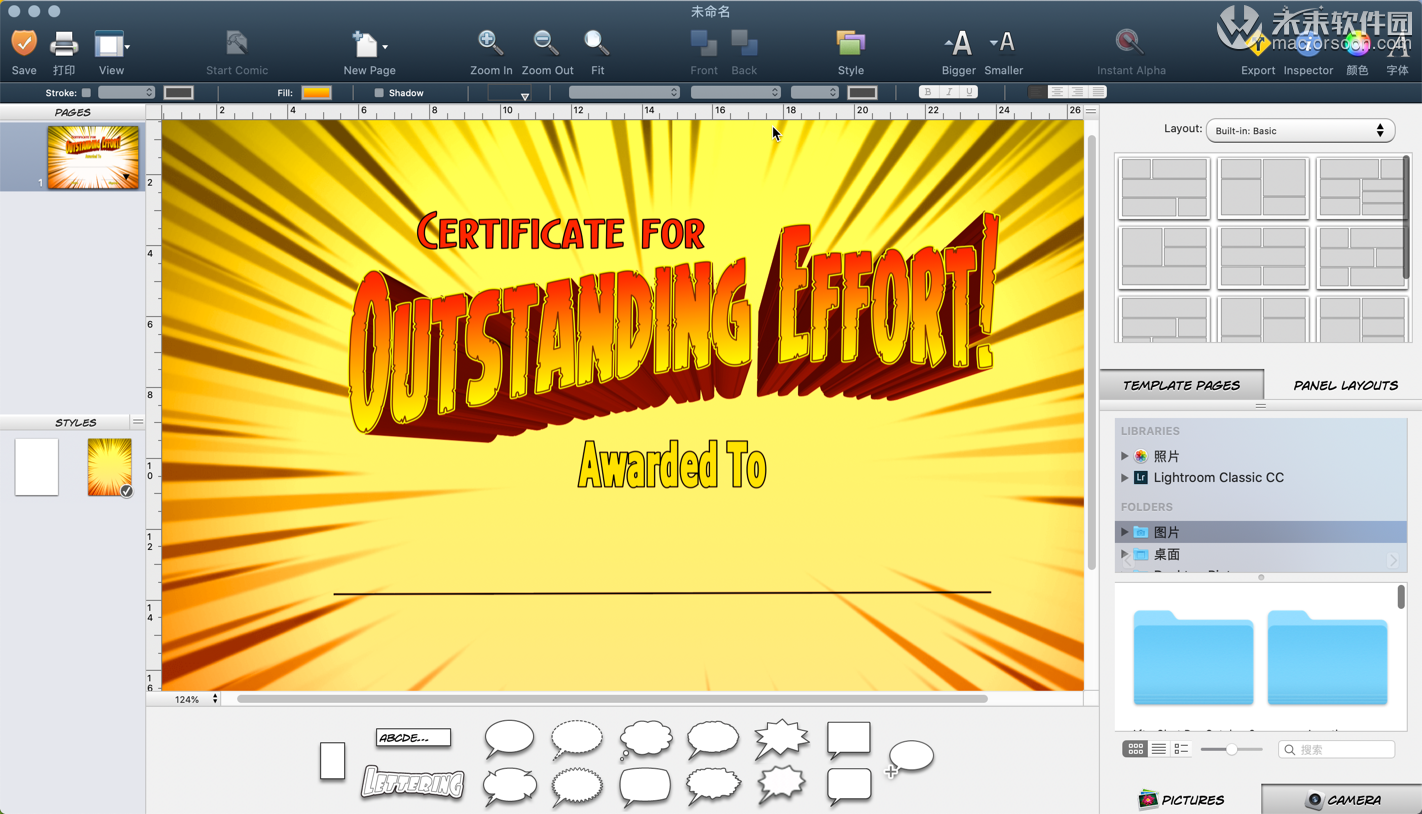Align text to the left
The image size is (1422, 814).
point(1037,92)
